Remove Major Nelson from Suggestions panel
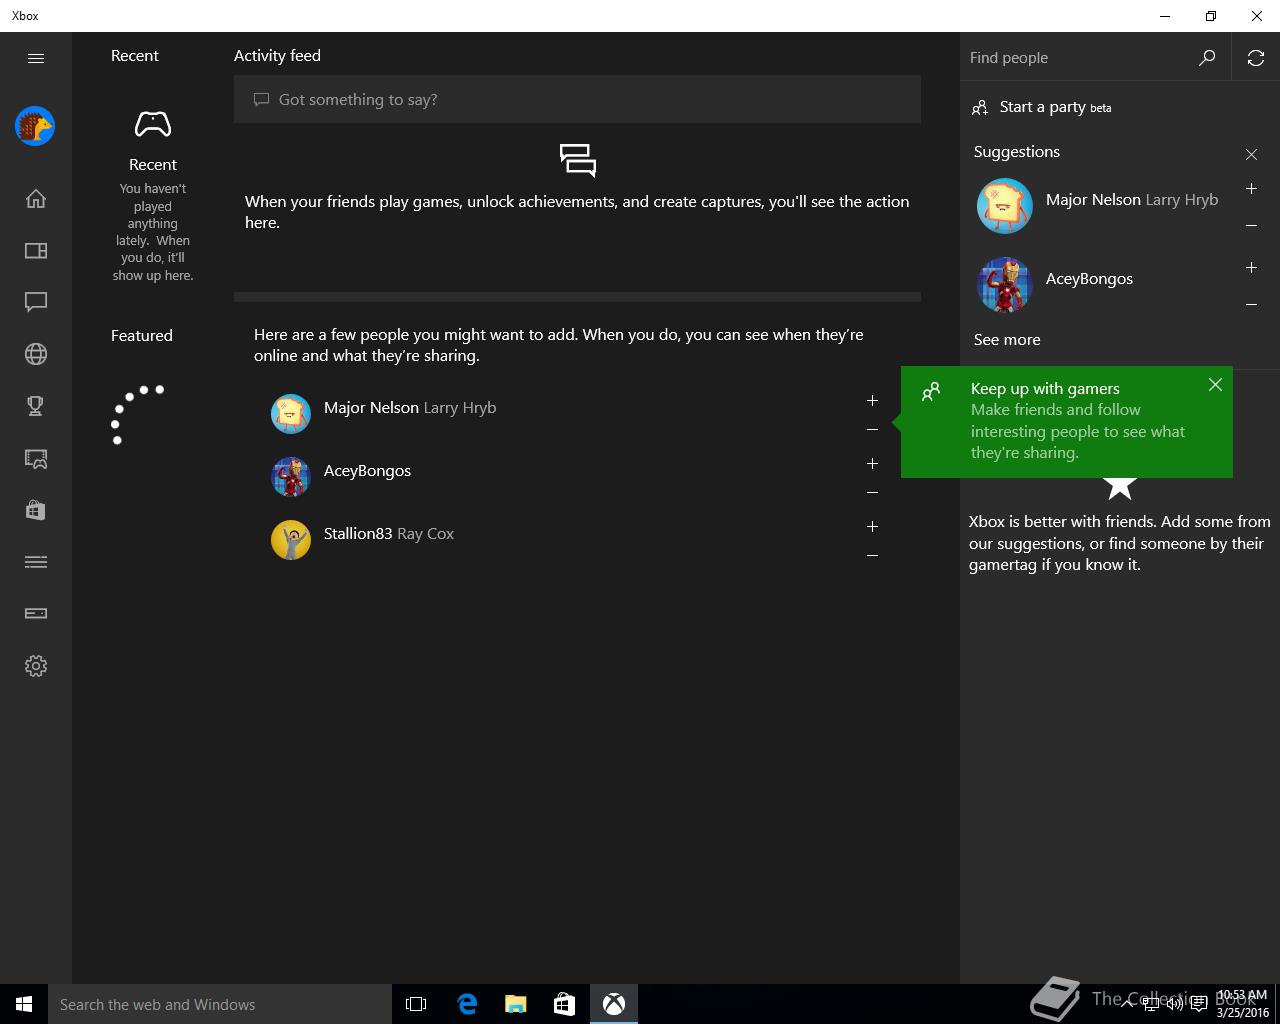This screenshot has width=1280, height=1024. [1251, 225]
